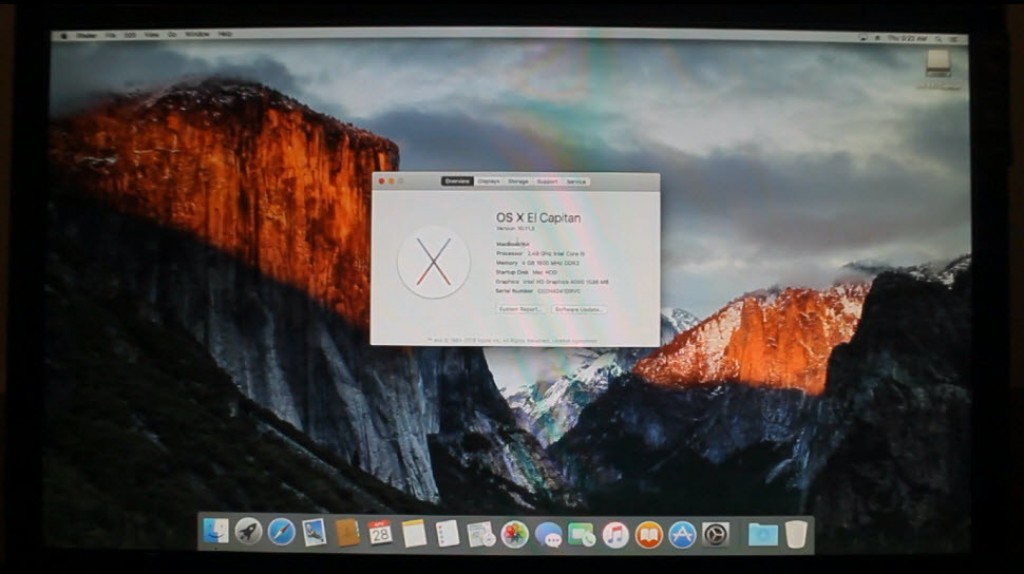Select the Overview tab

pos(457,181)
